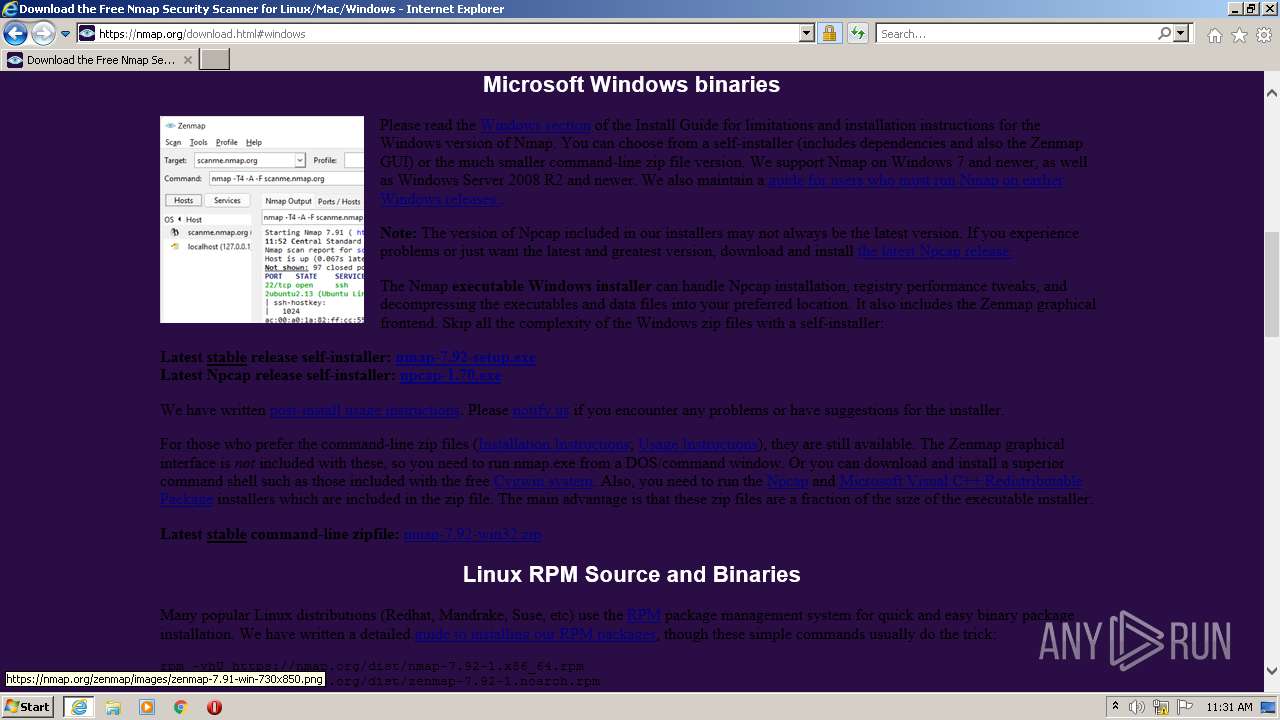Open post-install usage instructions link
Viewport: 1280px width, 720px height.
click(364, 410)
